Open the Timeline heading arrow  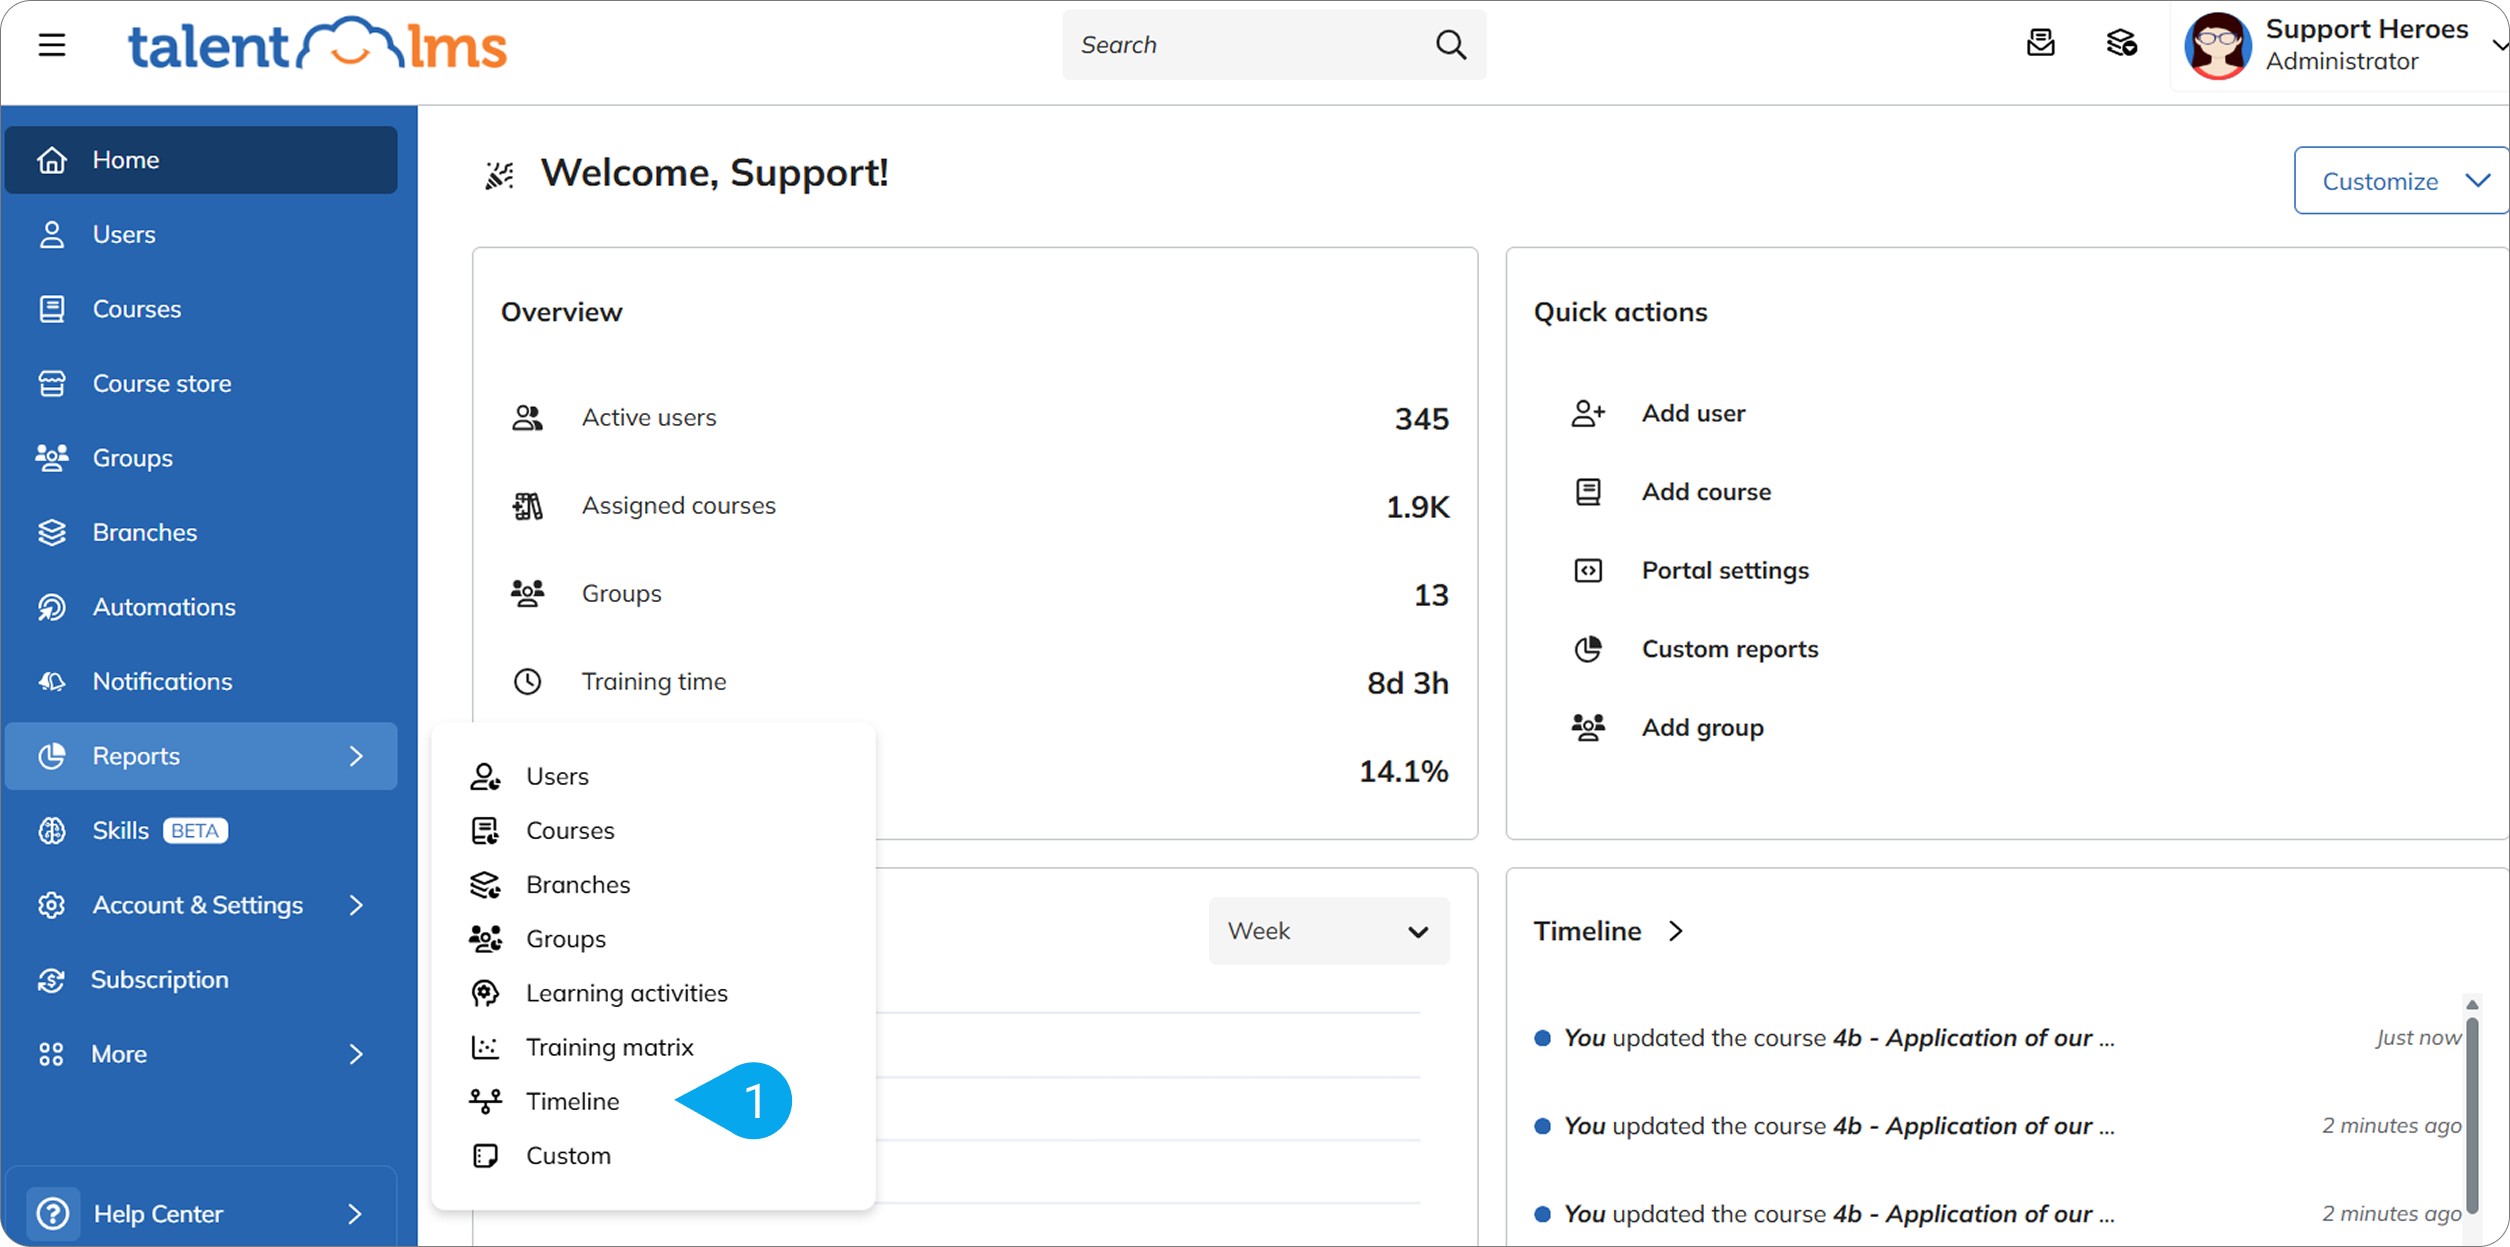click(x=1677, y=931)
